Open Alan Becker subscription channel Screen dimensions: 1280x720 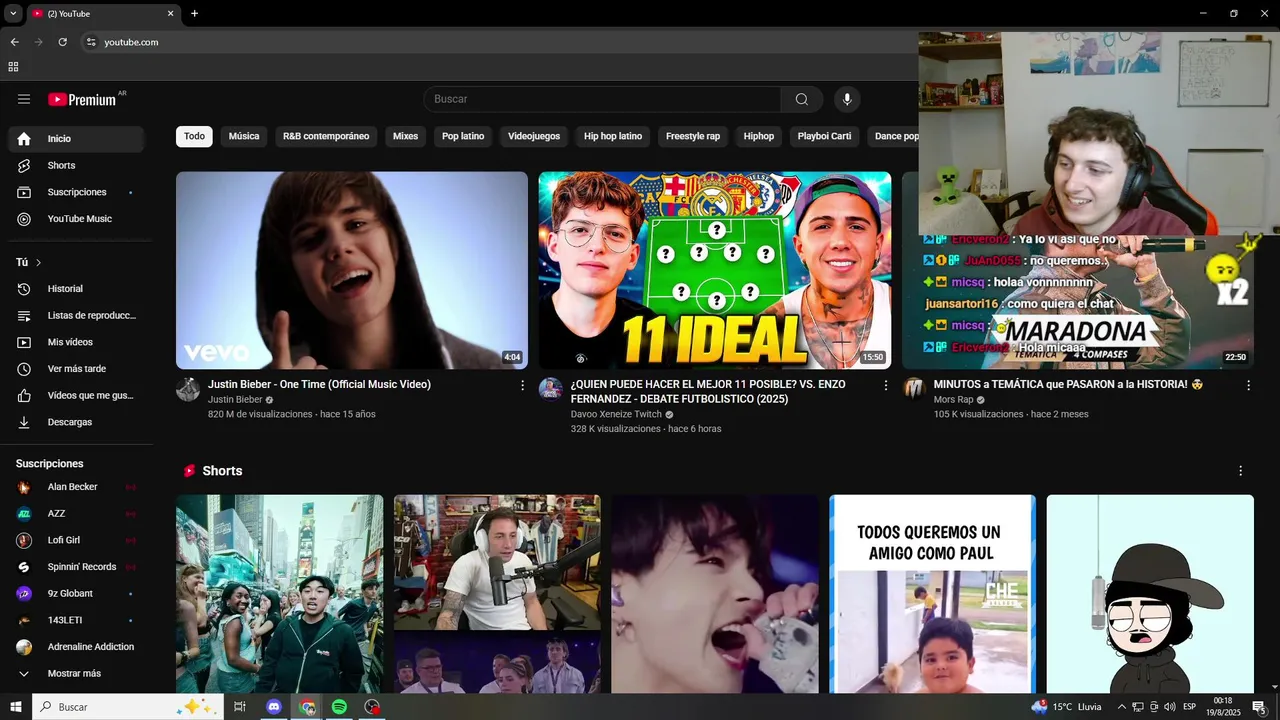(76, 487)
